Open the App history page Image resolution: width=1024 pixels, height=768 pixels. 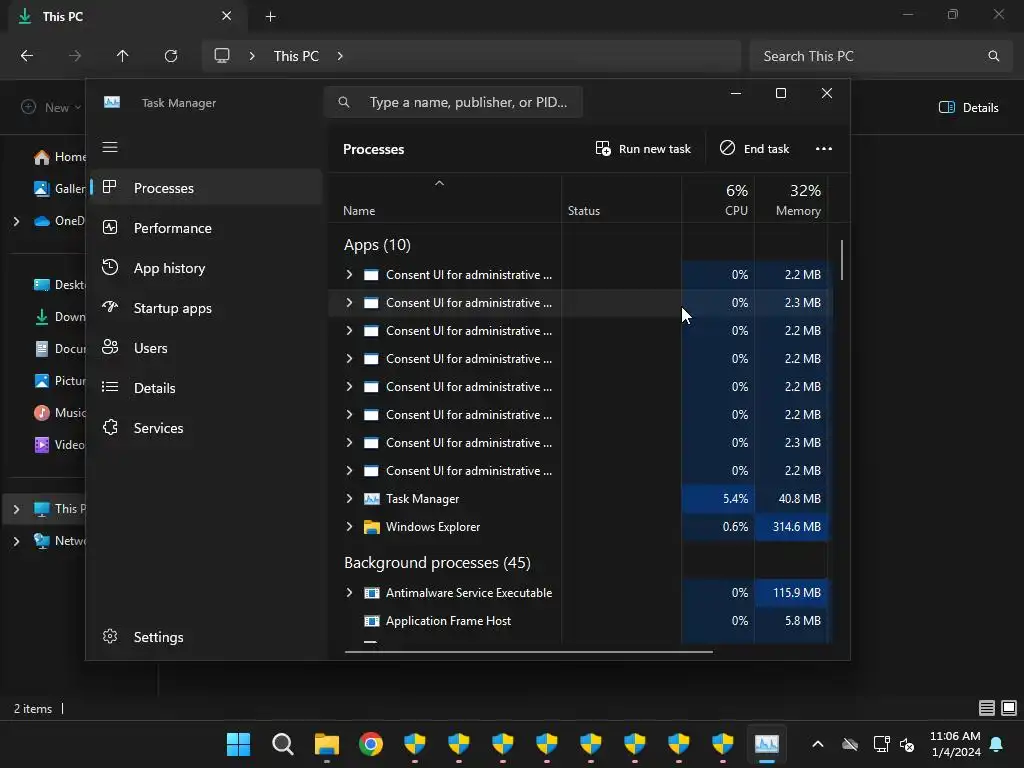(206, 268)
